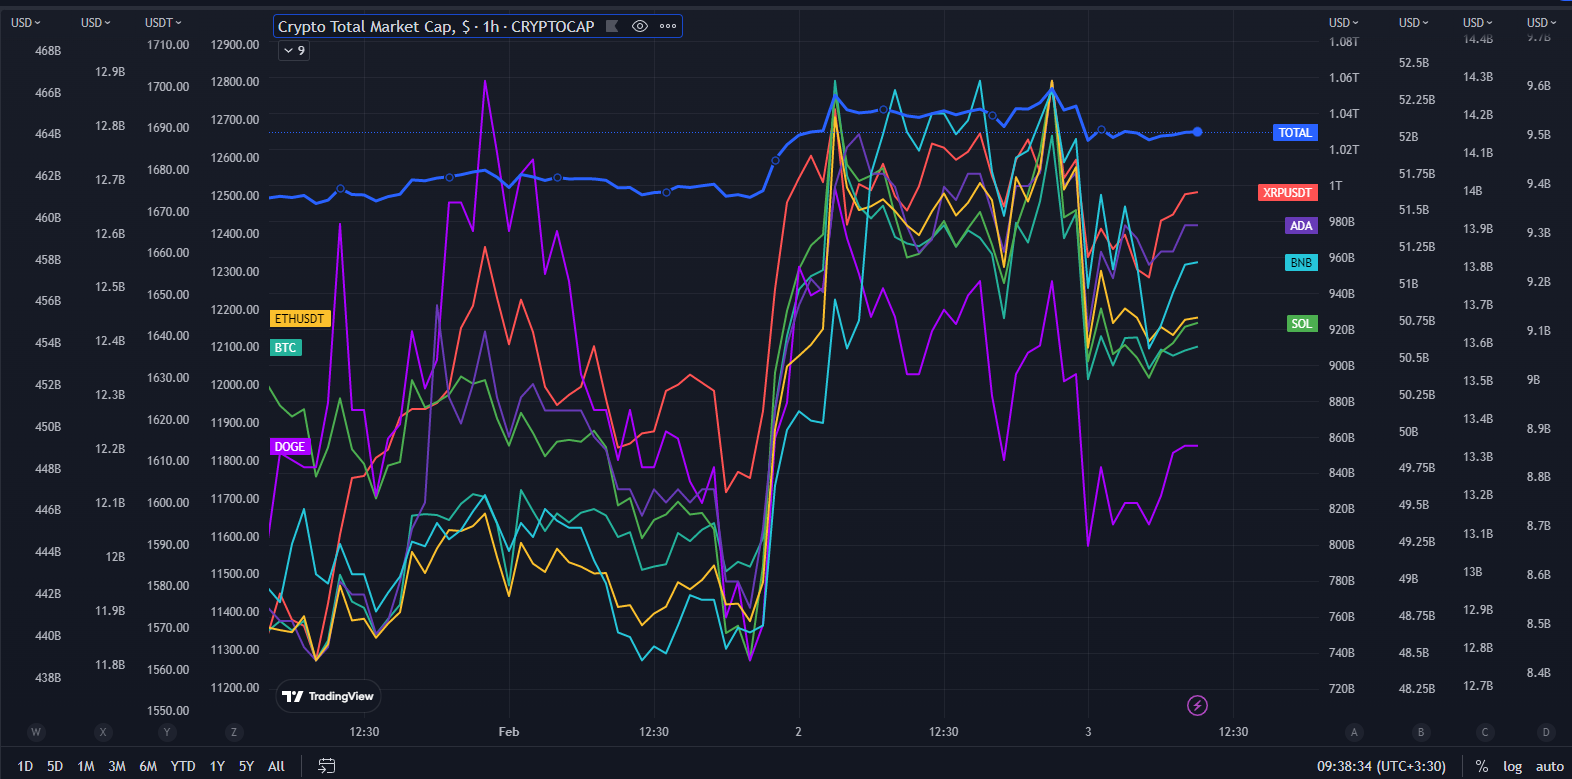Click the purple lightning flash icon
Image resolution: width=1572 pixels, height=779 pixels.
point(1197,706)
